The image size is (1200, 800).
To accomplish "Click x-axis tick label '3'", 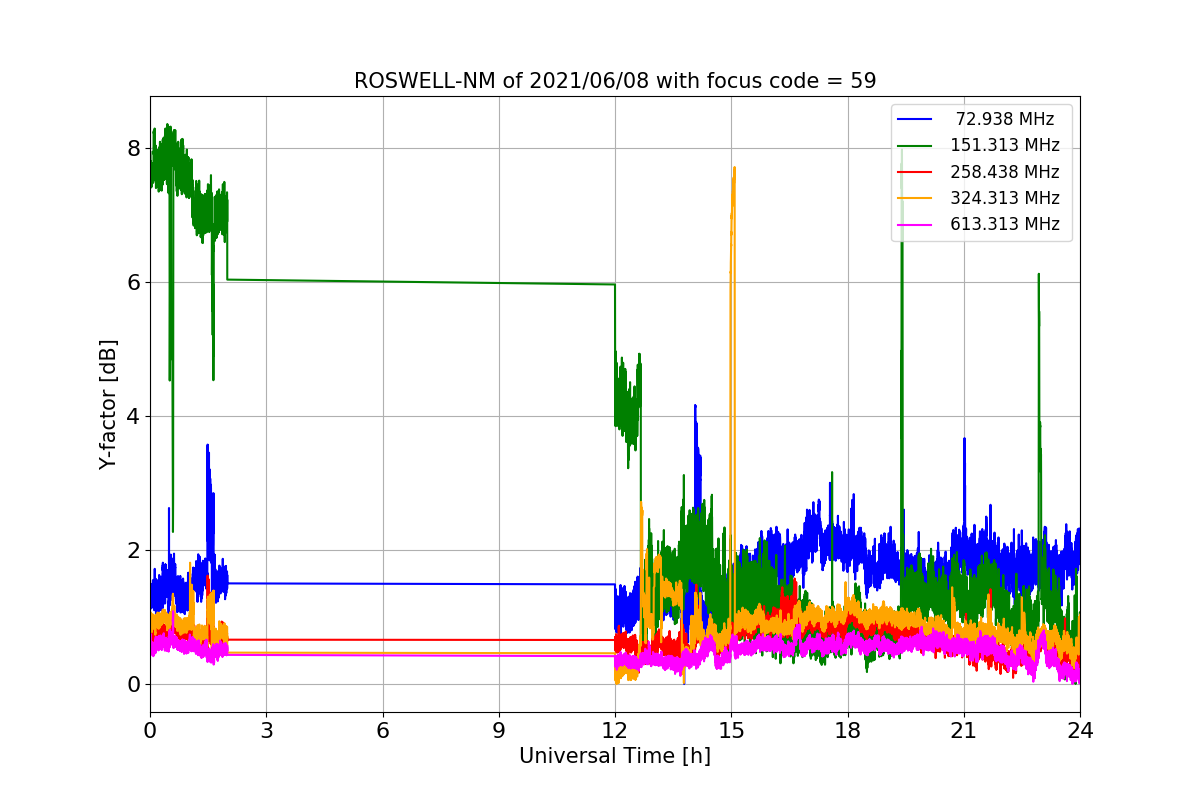I will 266,730.
